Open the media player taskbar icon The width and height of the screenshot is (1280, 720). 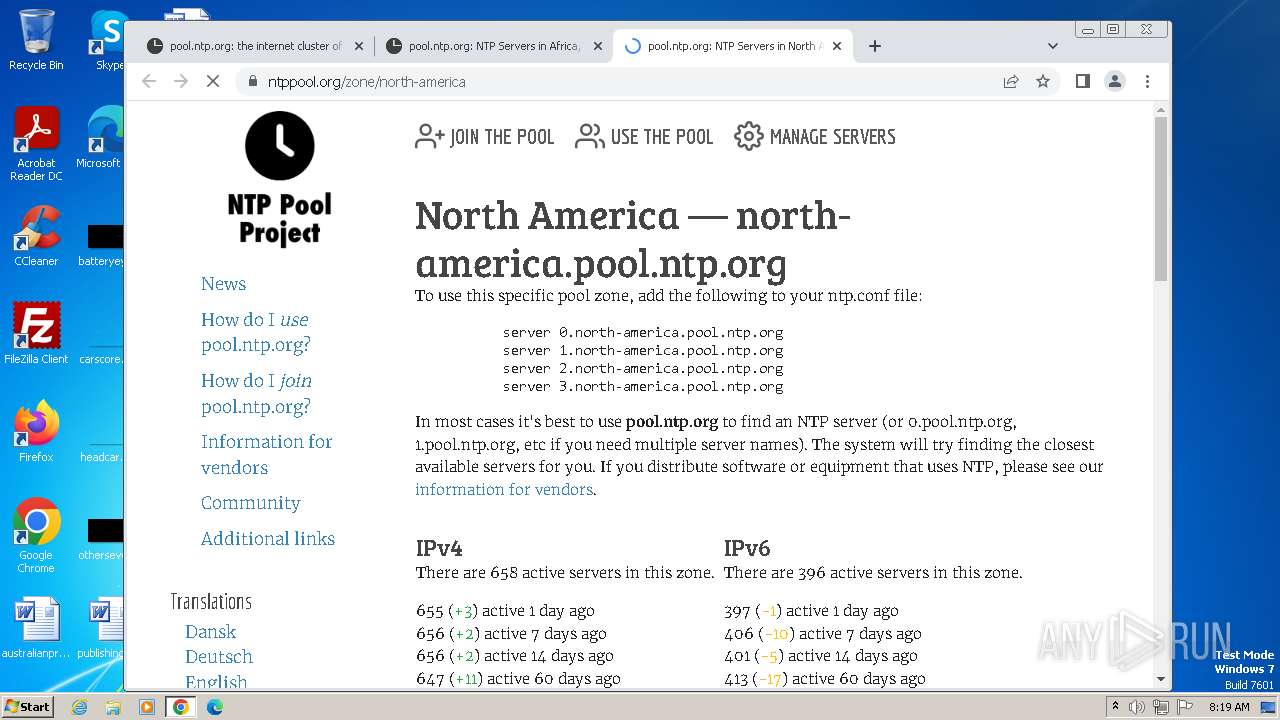[146, 707]
